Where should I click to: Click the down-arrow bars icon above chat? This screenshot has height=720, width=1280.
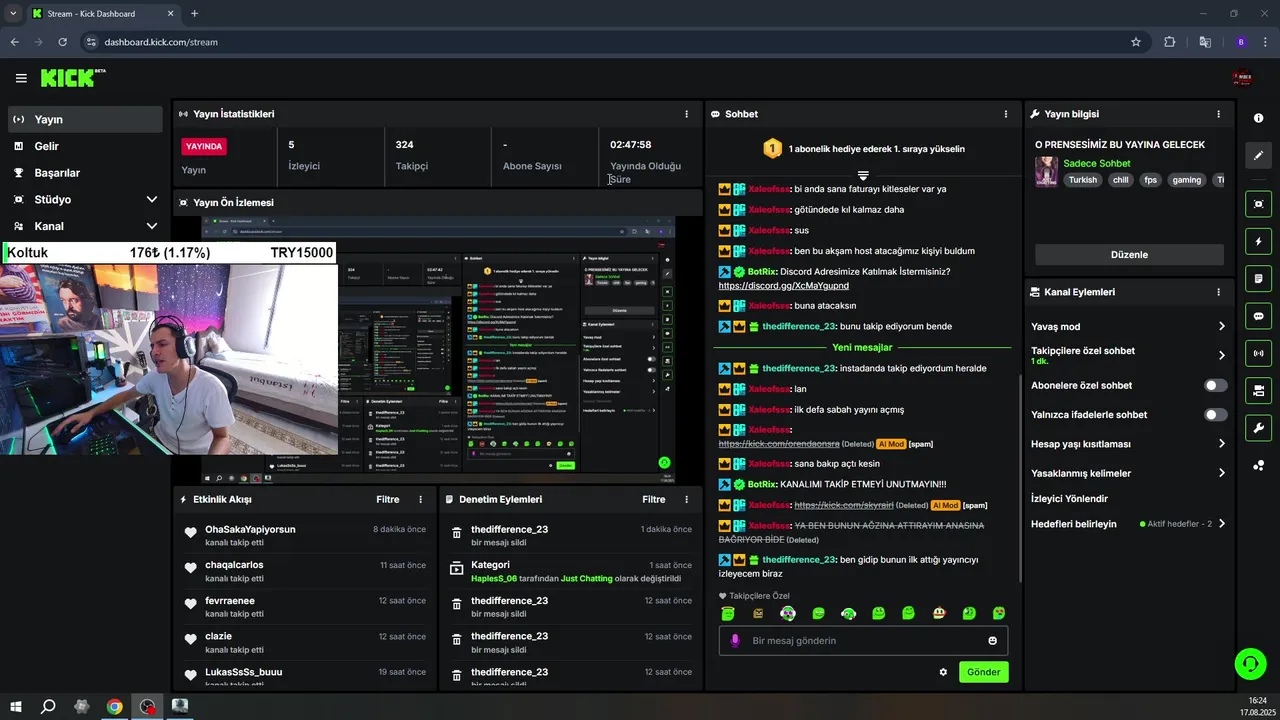coord(863,176)
